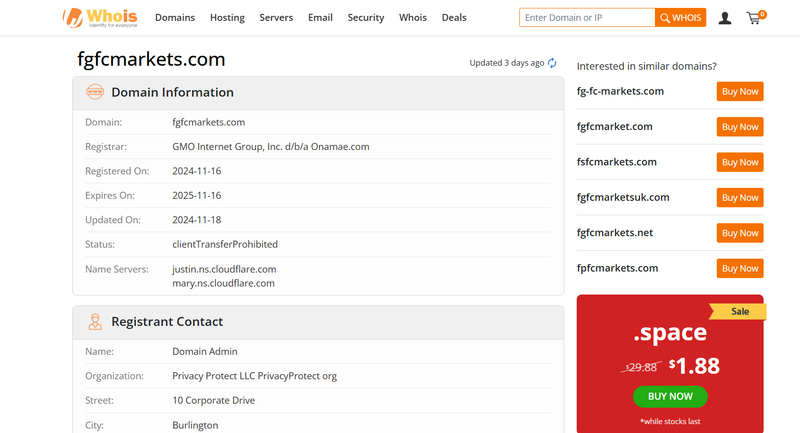The image size is (800, 433).
Task: Buy fgfcmarketsuk.com now
Action: tap(740, 197)
